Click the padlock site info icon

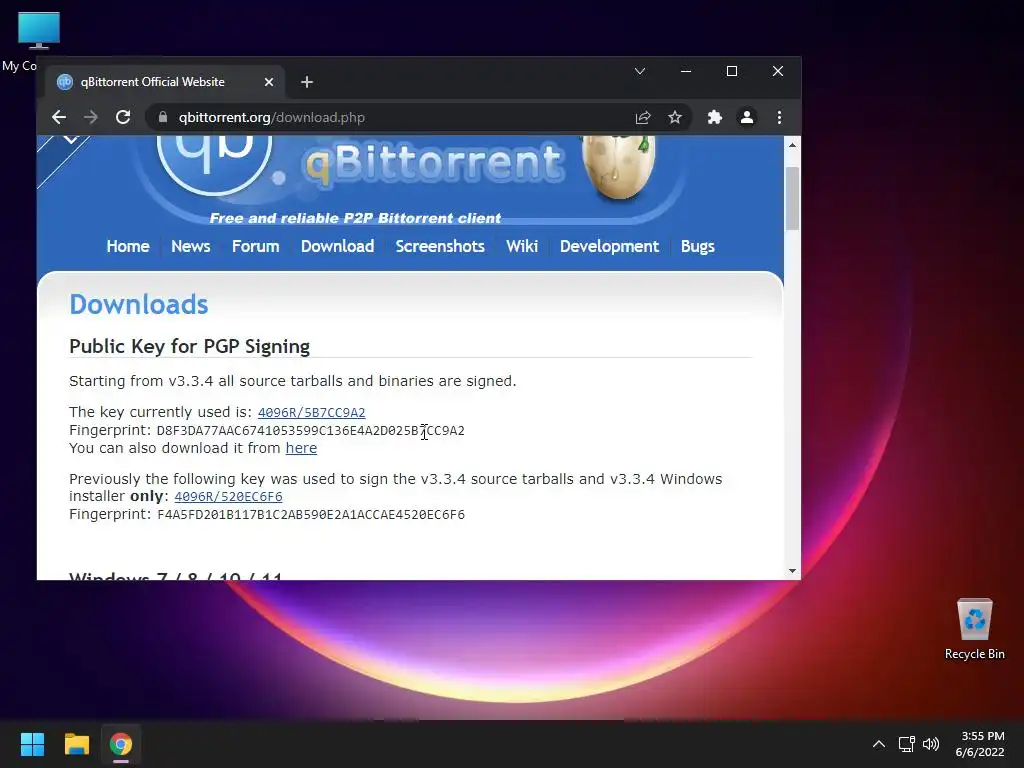pyautogui.click(x=163, y=118)
